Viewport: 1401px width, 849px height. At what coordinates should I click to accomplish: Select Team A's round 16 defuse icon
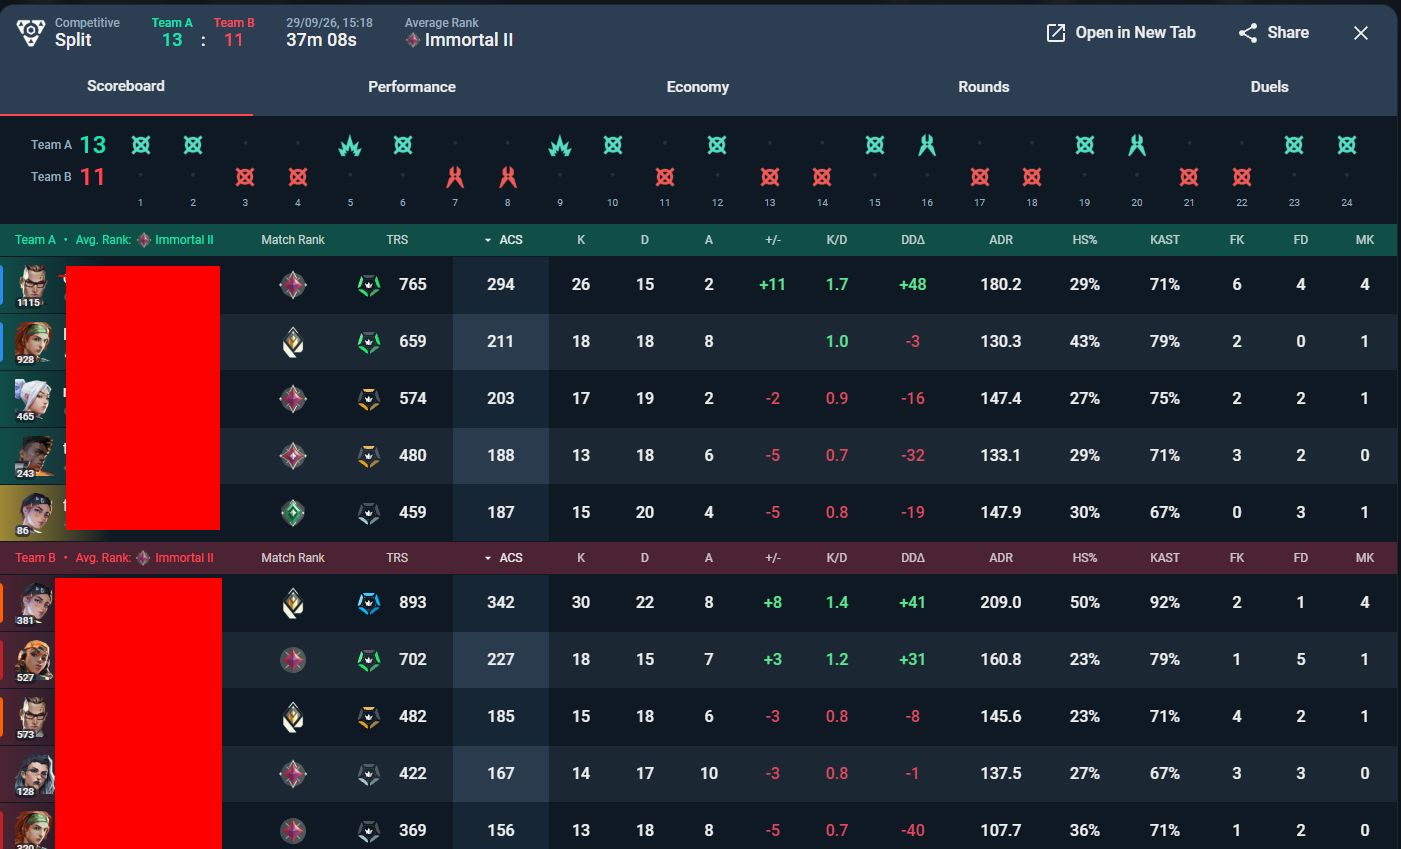click(927, 145)
